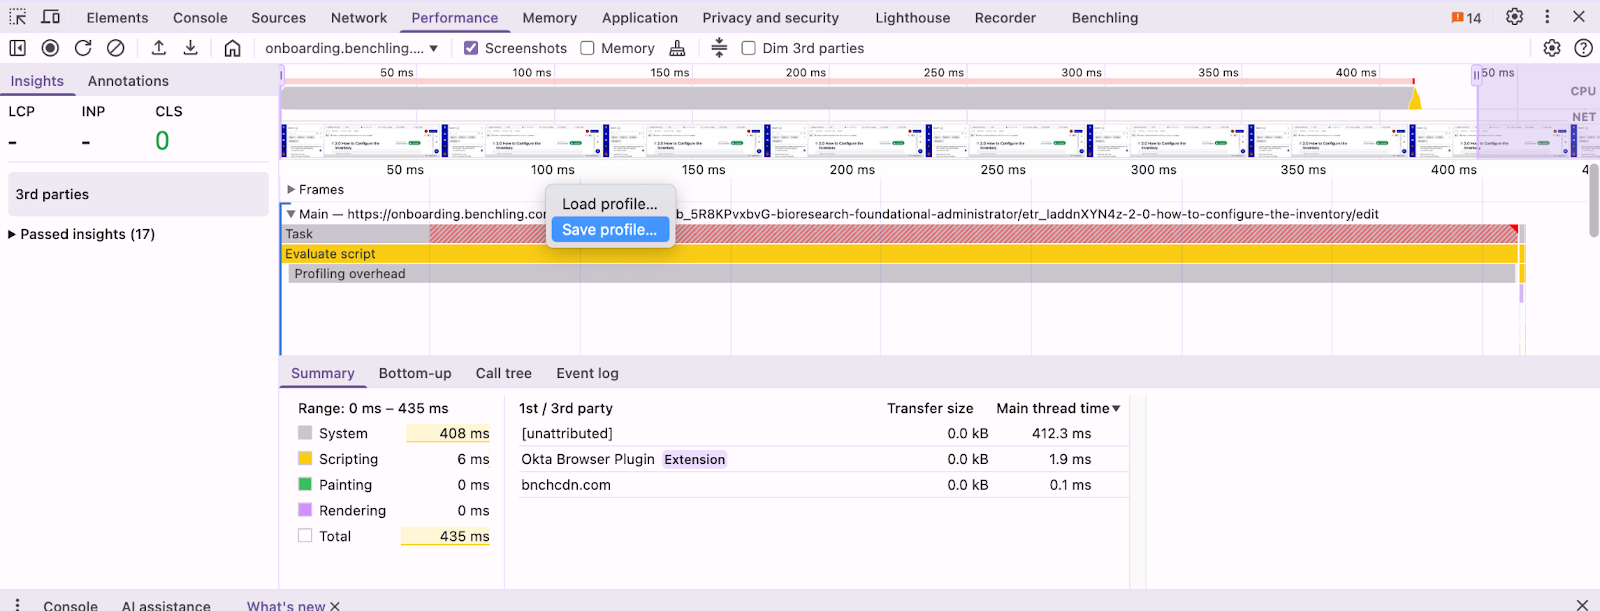Open the Annotations tab
This screenshot has width=1600, height=611.
pos(128,81)
